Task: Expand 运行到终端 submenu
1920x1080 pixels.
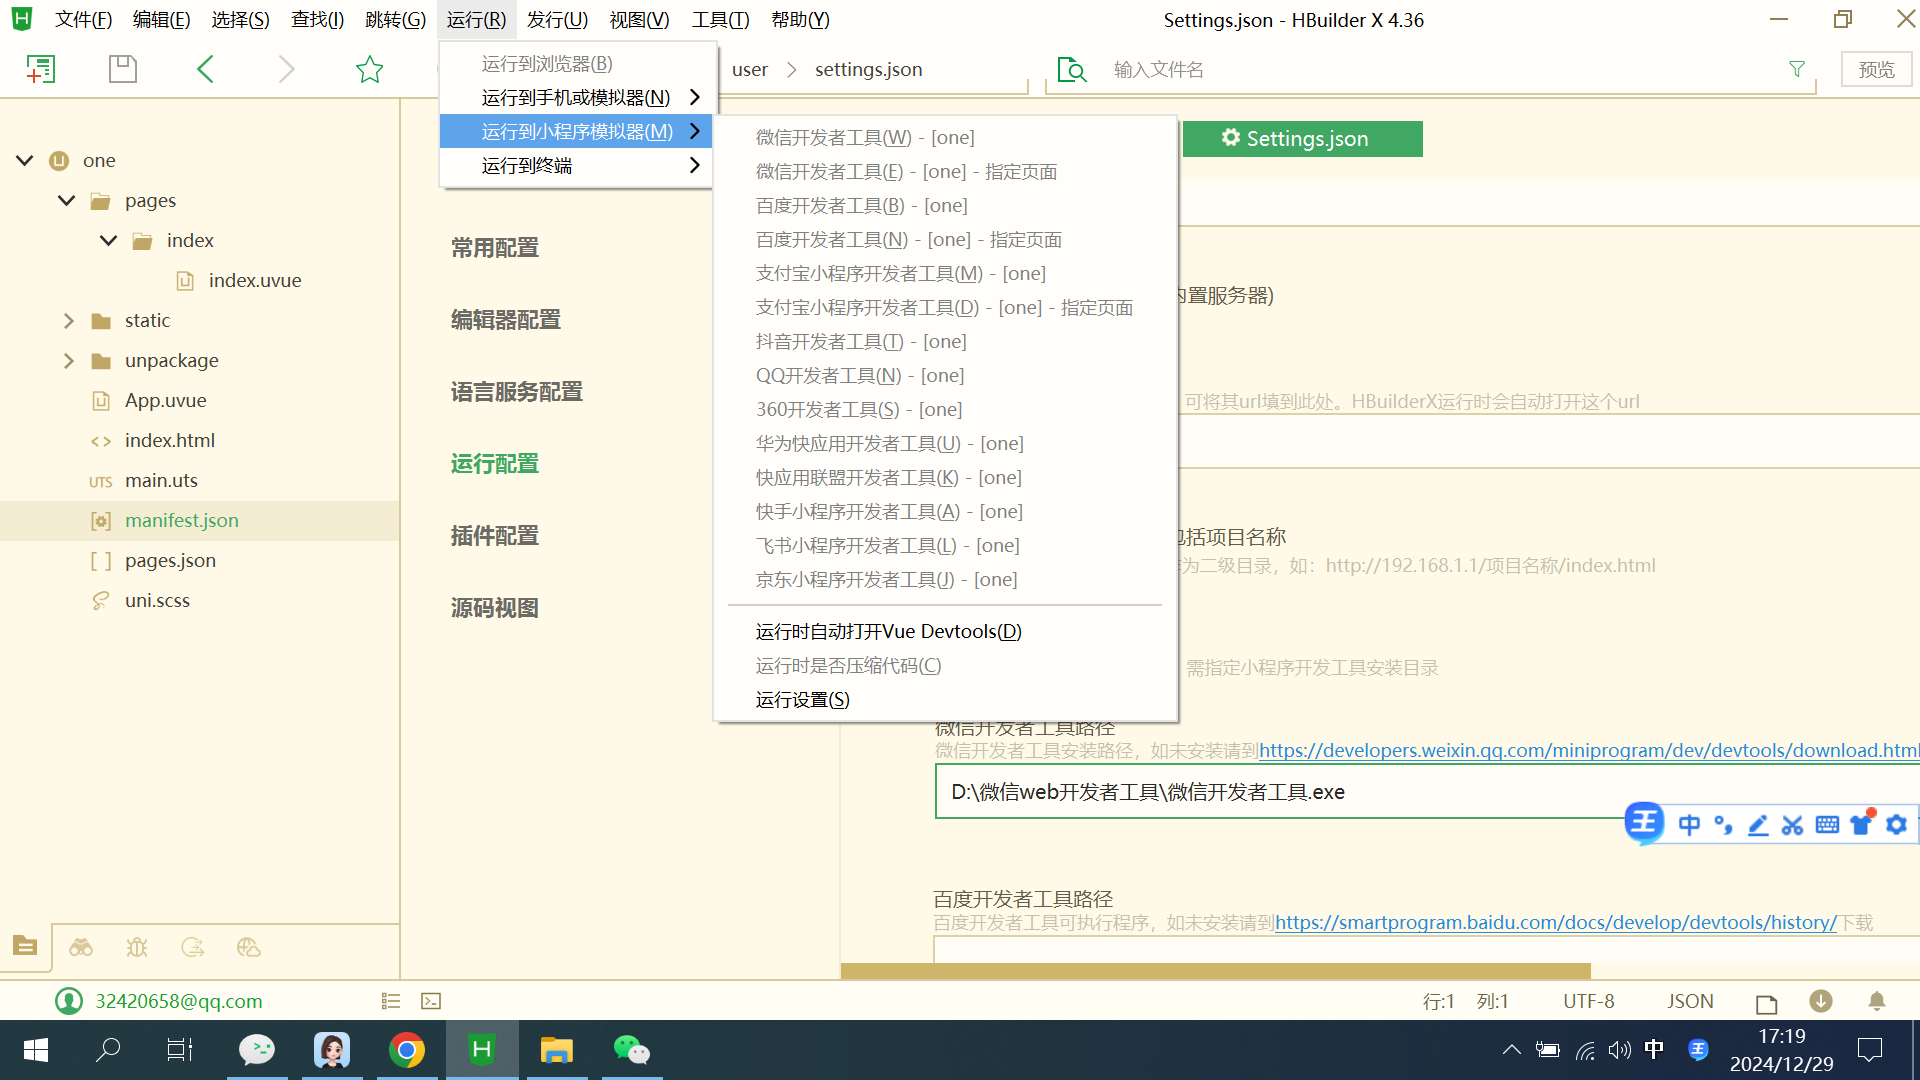Action: point(578,165)
